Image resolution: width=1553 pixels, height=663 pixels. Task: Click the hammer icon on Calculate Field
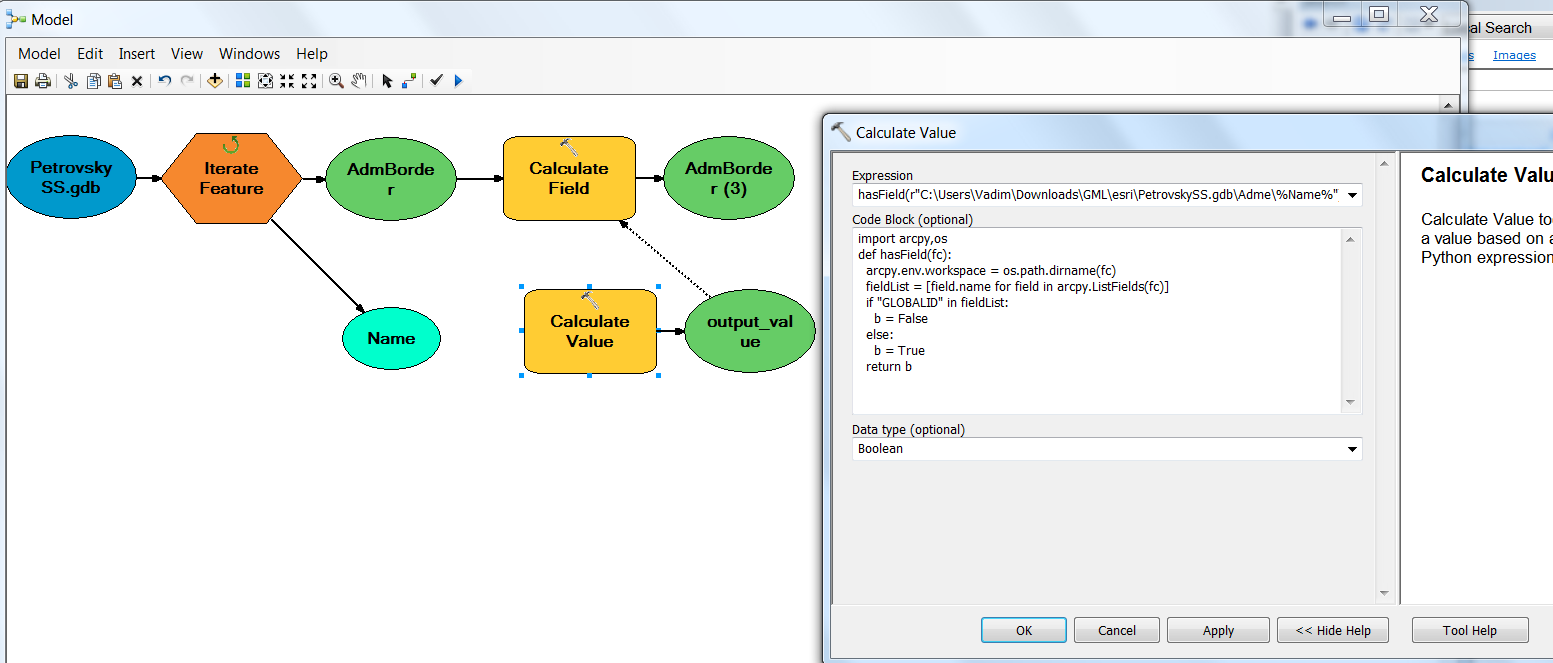point(569,146)
